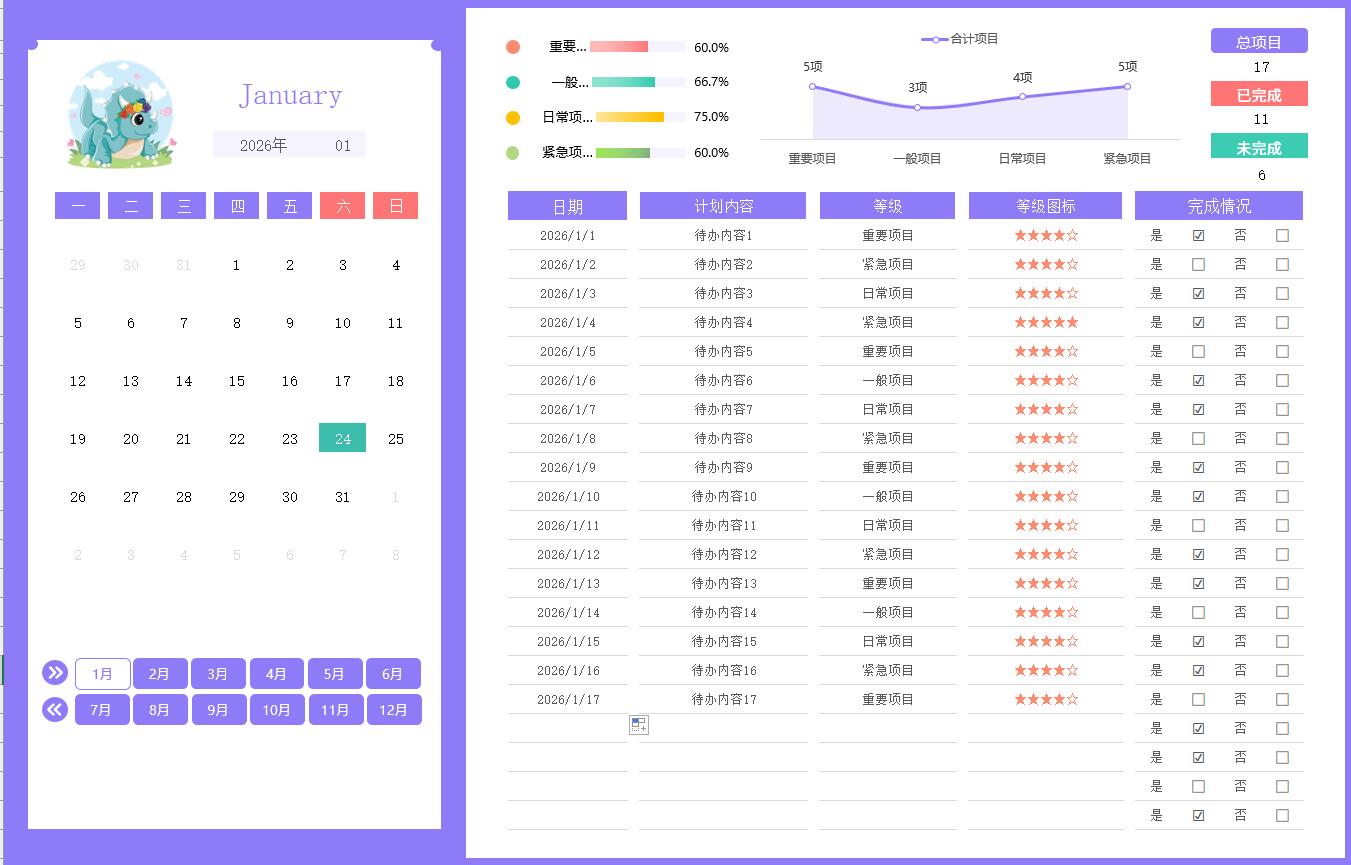The image size is (1351, 865).
Task: Click the 已完成 button
Action: [x=1259, y=95]
